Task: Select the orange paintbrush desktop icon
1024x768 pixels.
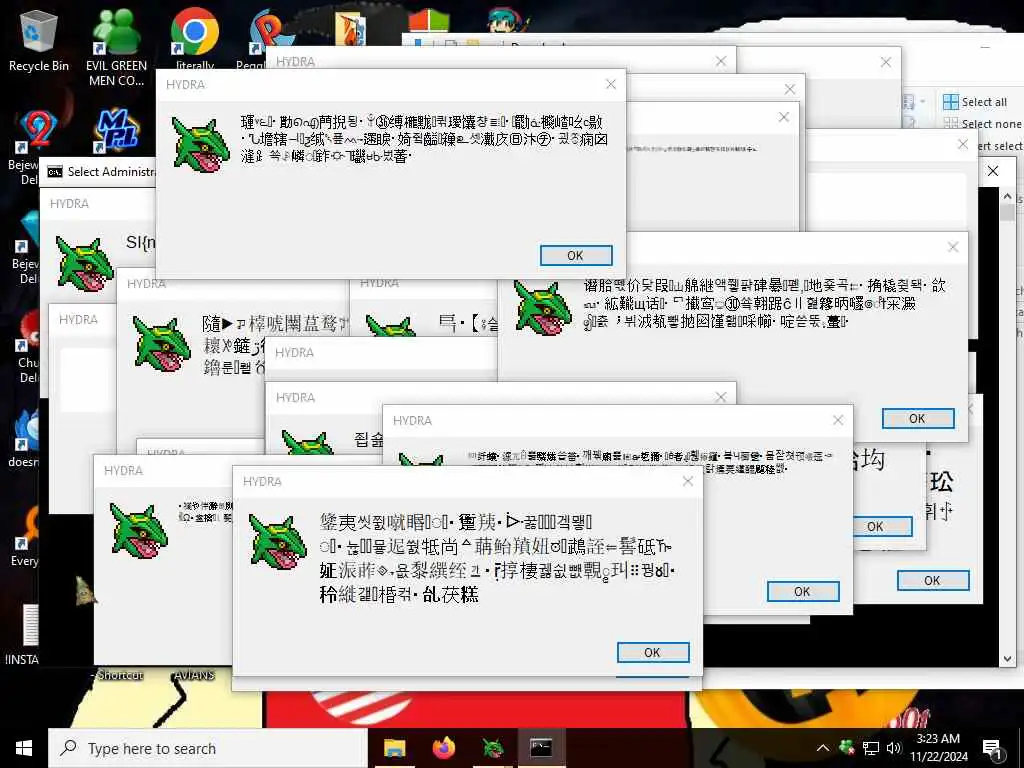Action: pyautogui.click(x=351, y=29)
